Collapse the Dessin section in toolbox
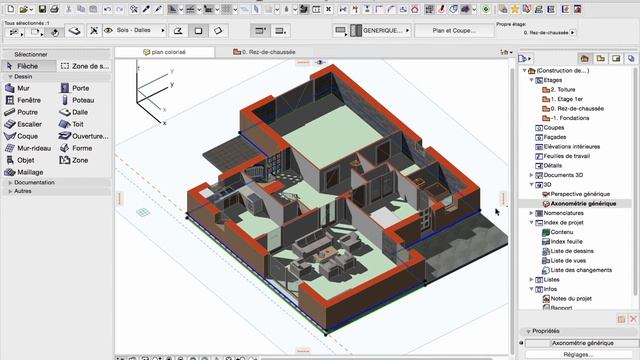 coord(10,77)
